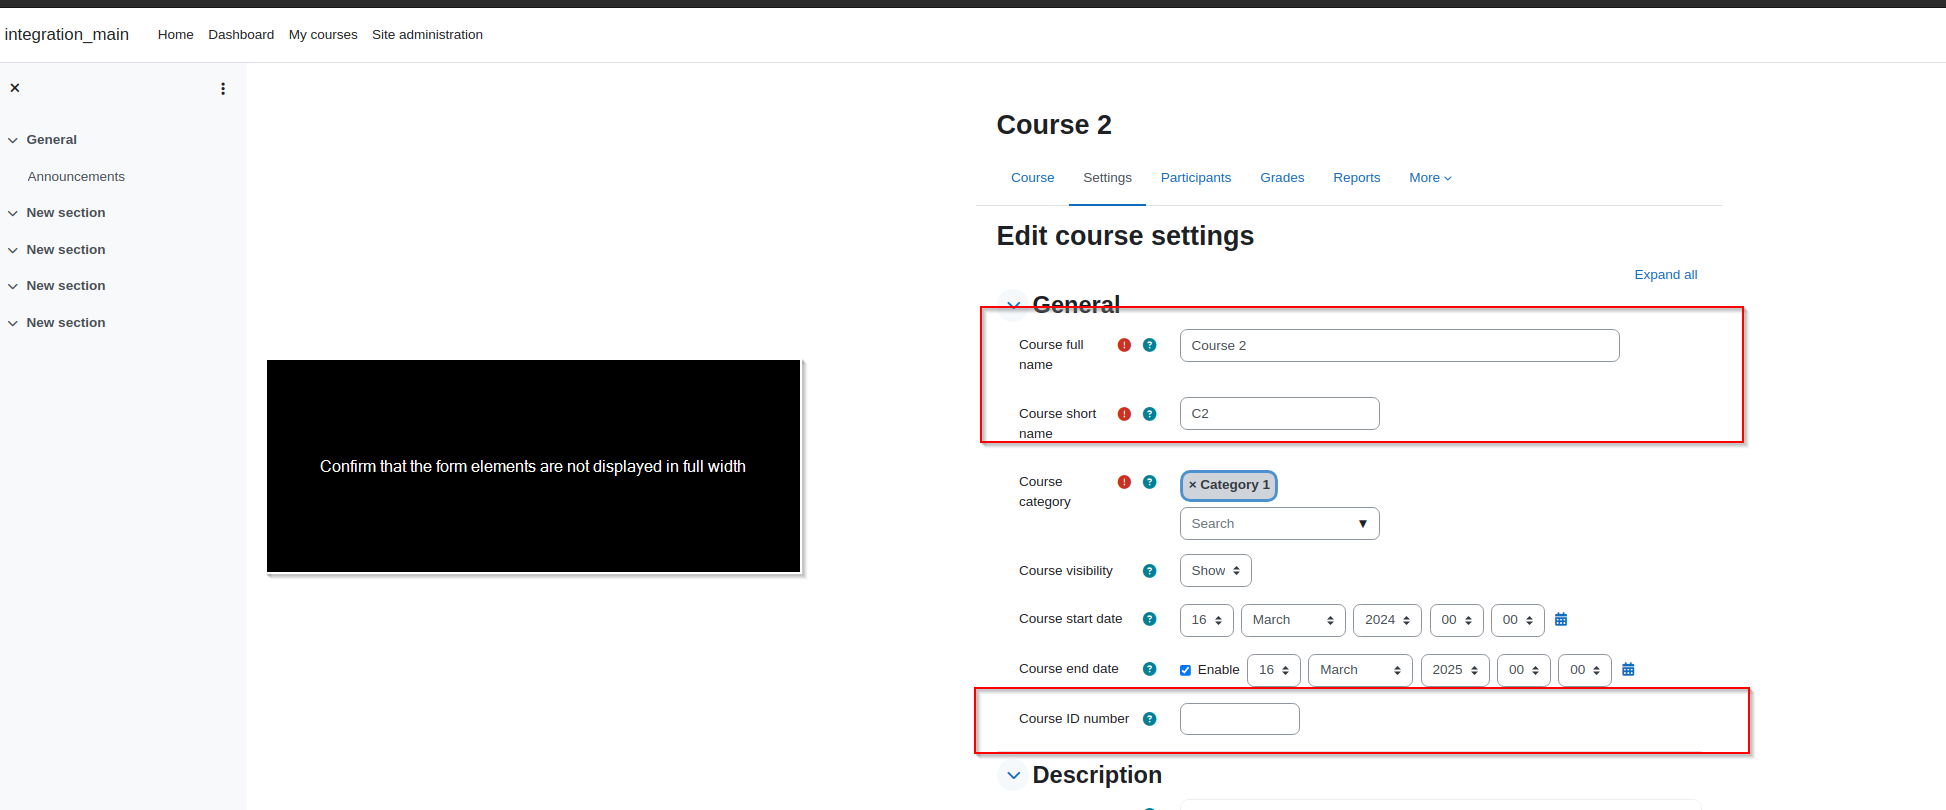Open start date minute dropdown
The height and width of the screenshot is (810, 1946).
pos(1517,620)
